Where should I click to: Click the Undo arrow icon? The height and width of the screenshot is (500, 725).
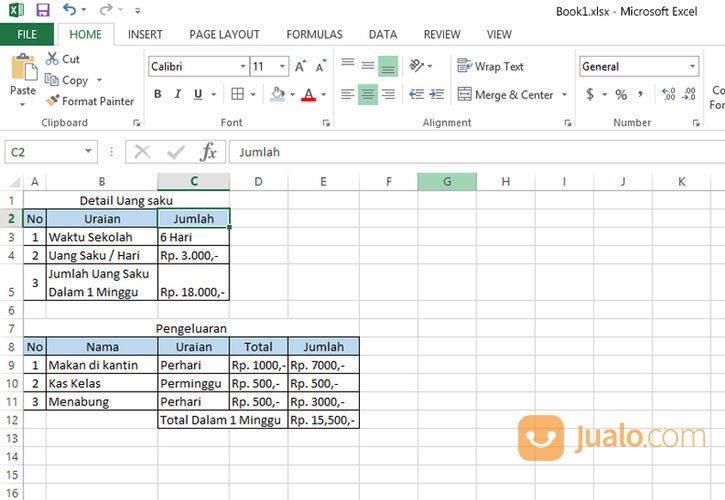(69, 10)
